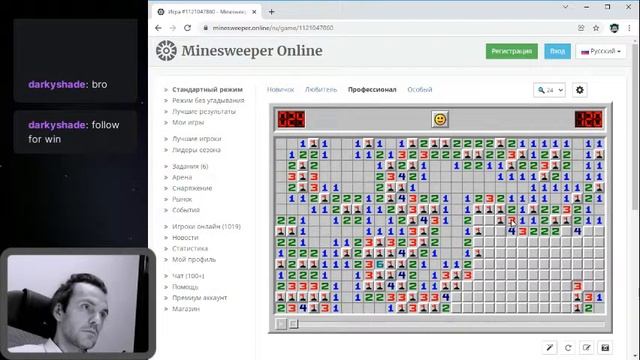Click the replay progress bar track
This screenshot has height=360, width=640.
tap(452, 324)
